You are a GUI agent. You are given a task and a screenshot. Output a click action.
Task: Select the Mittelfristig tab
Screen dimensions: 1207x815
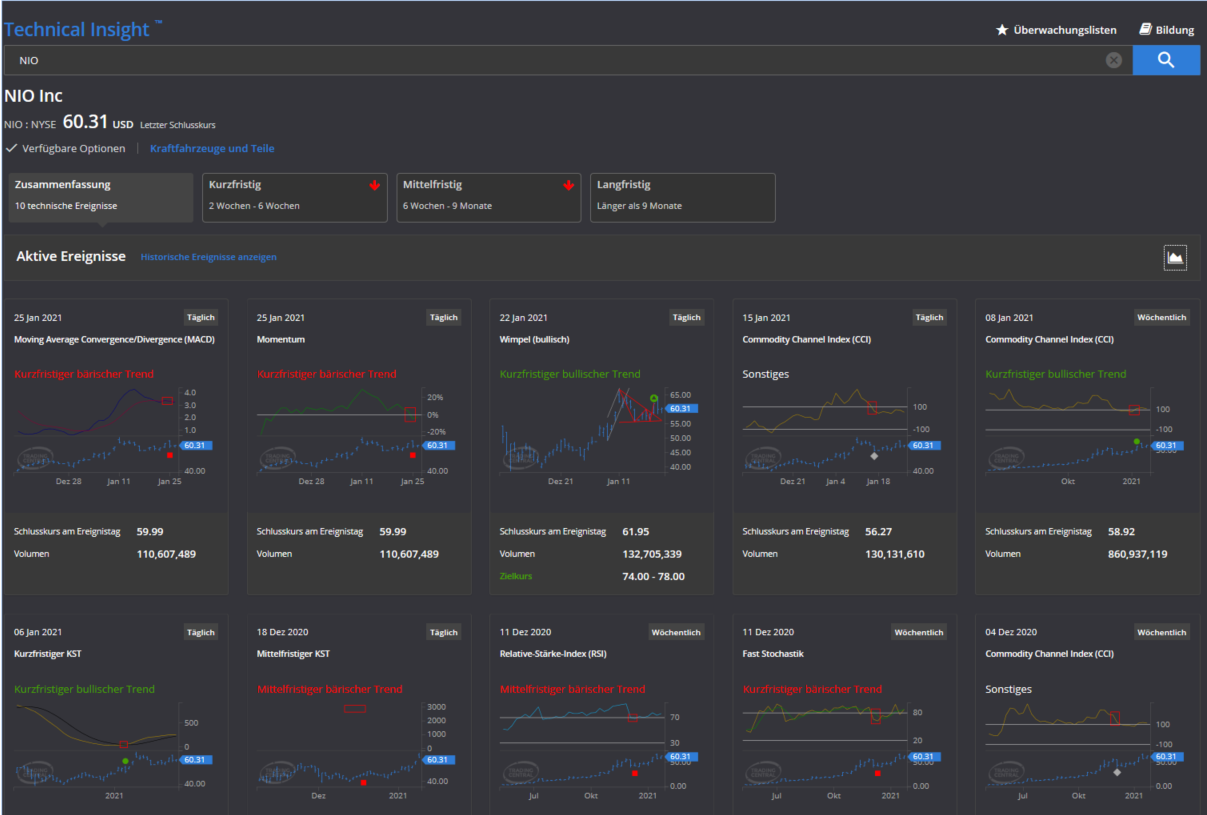pos(489,197)
